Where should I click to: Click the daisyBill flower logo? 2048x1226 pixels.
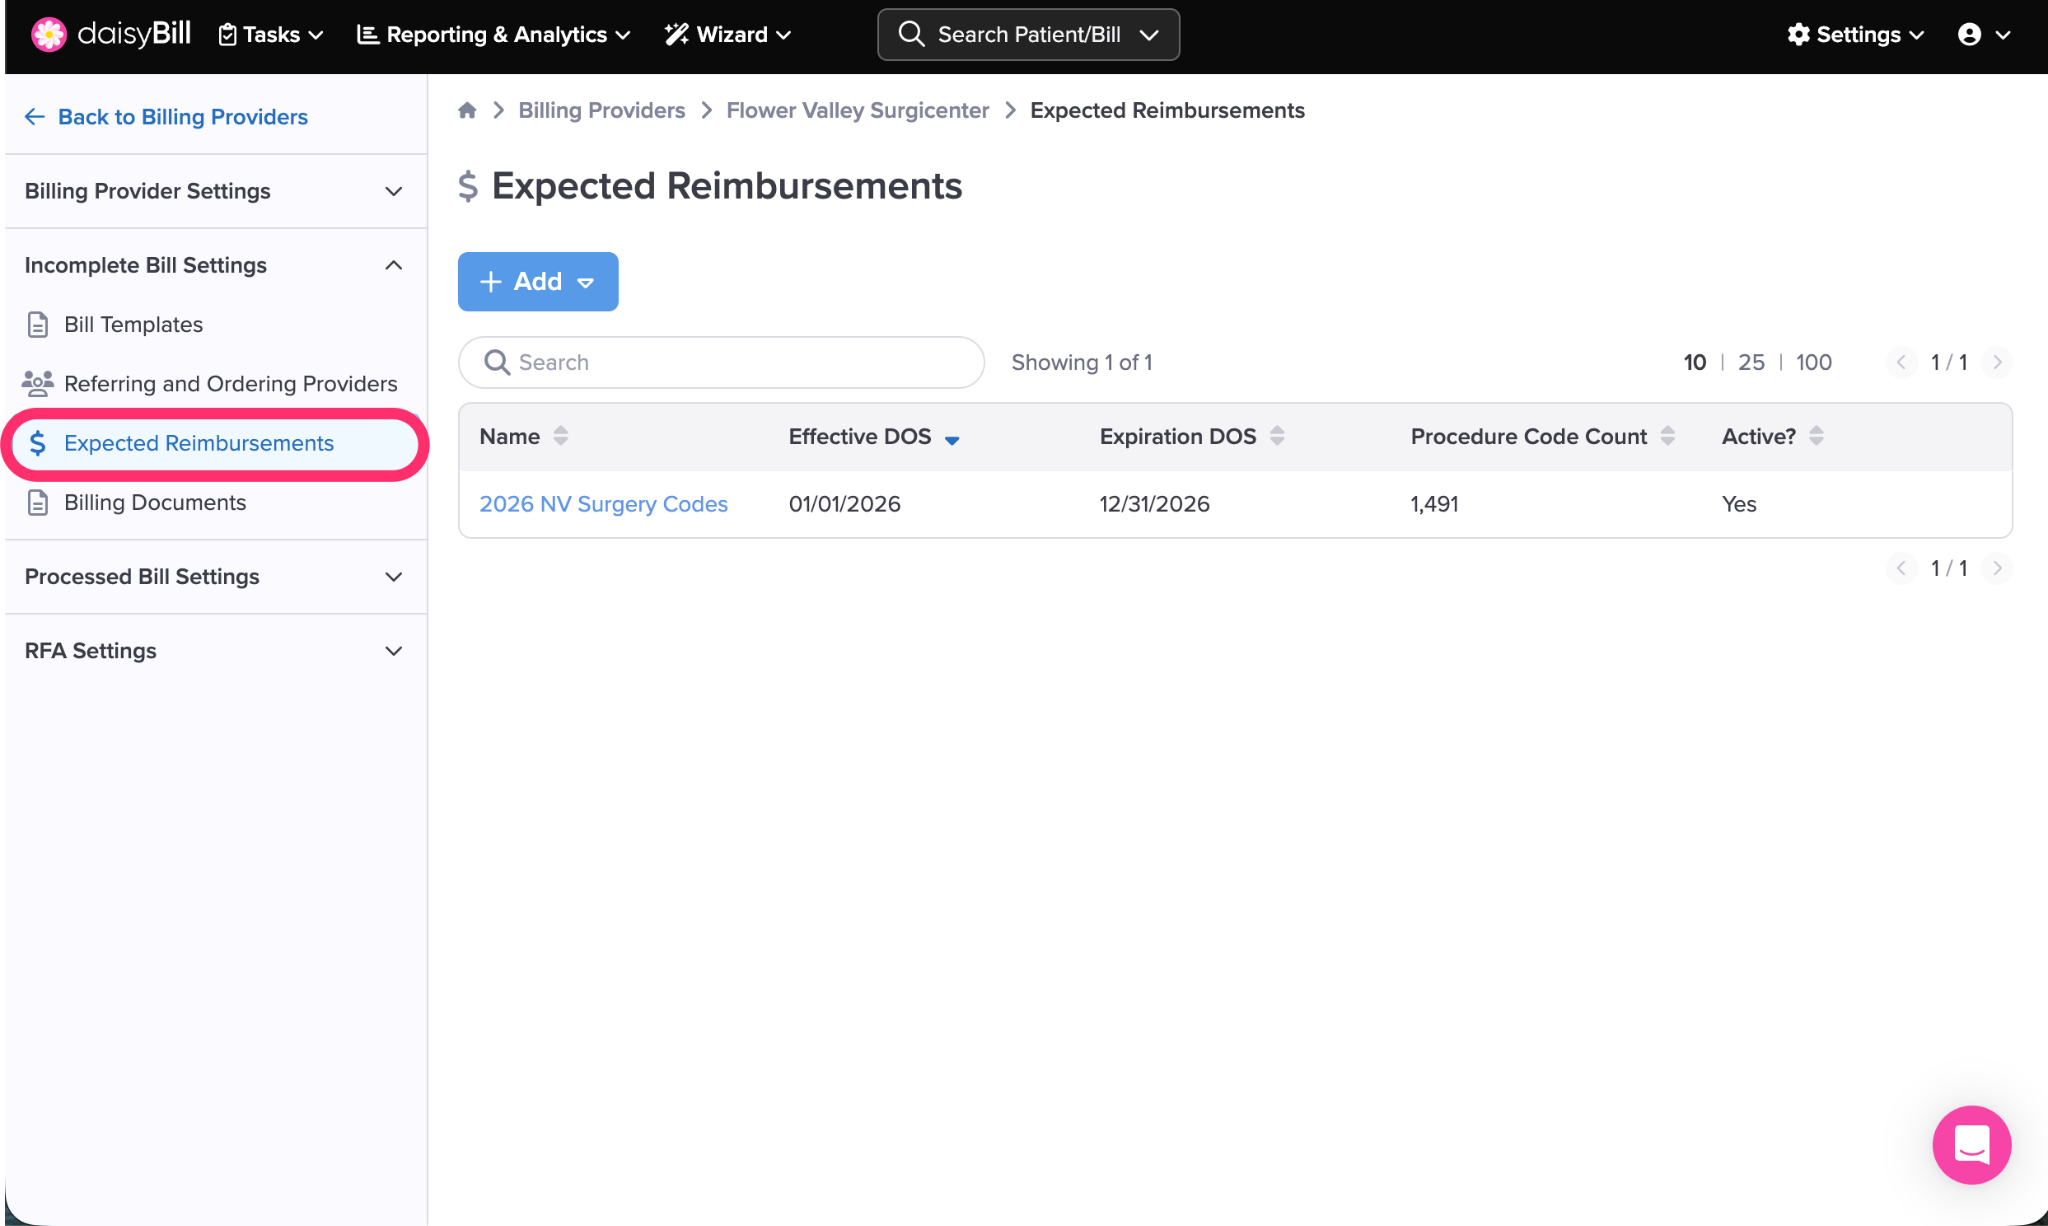pyautogui.click(x=47, y=34)
